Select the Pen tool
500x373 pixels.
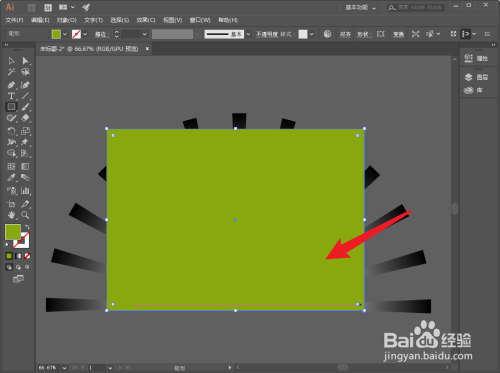[11, 85]
